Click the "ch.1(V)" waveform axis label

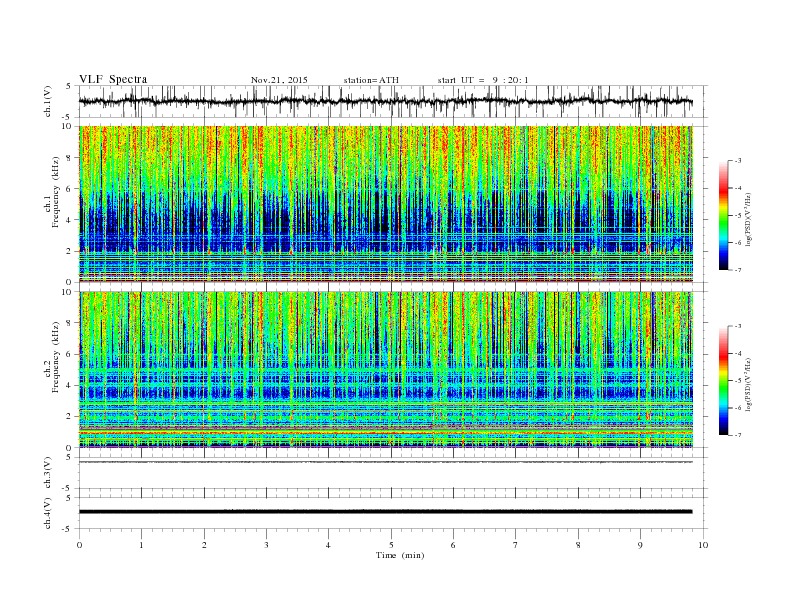48,101
